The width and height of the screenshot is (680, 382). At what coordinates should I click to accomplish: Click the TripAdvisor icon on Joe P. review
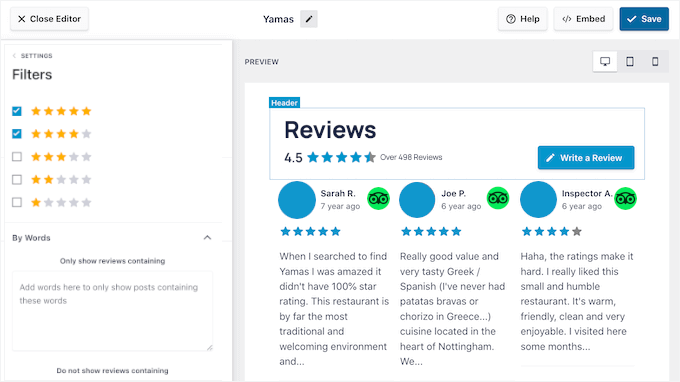pyautogui.click(x=498, y=198)
